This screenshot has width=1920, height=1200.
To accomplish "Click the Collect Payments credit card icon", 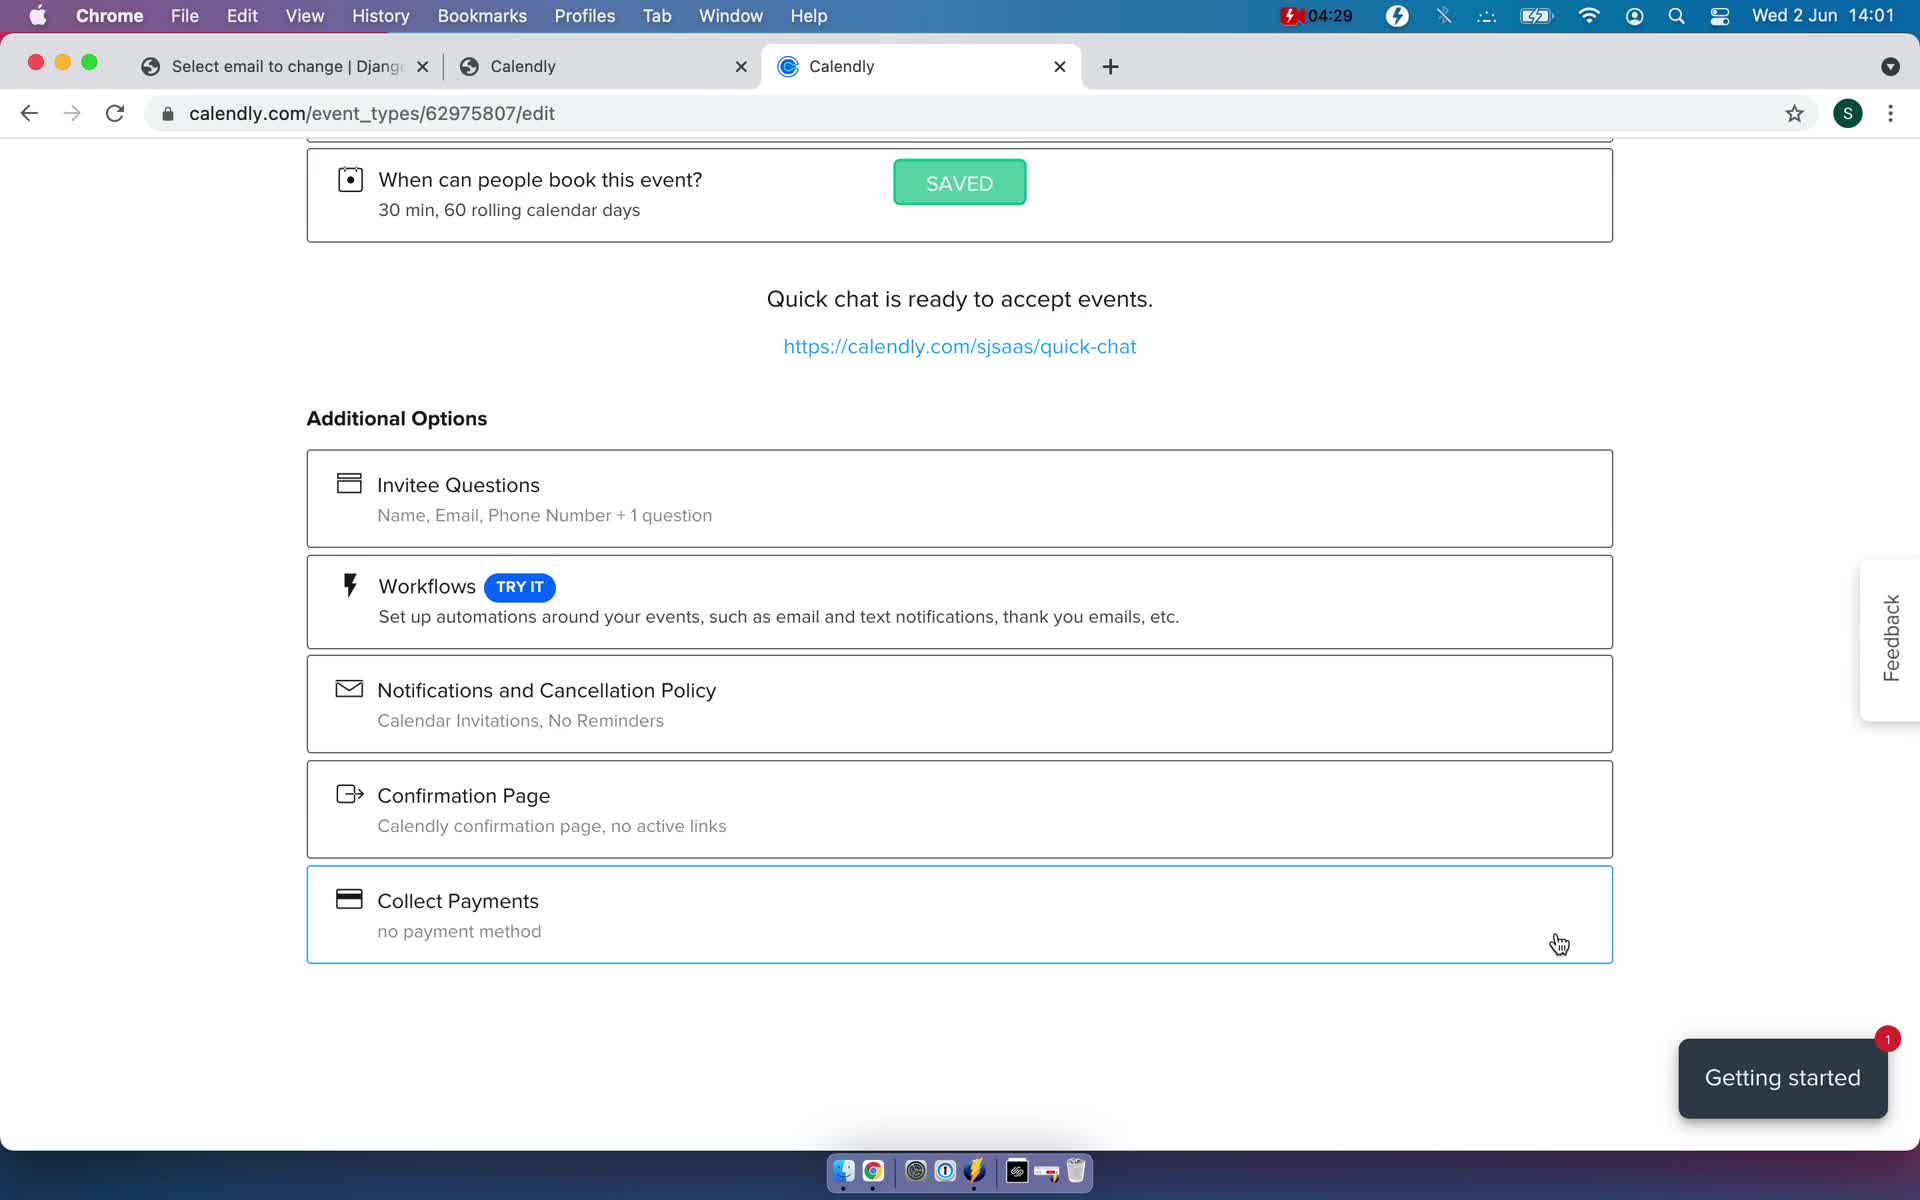I will (x=348, y=899).
